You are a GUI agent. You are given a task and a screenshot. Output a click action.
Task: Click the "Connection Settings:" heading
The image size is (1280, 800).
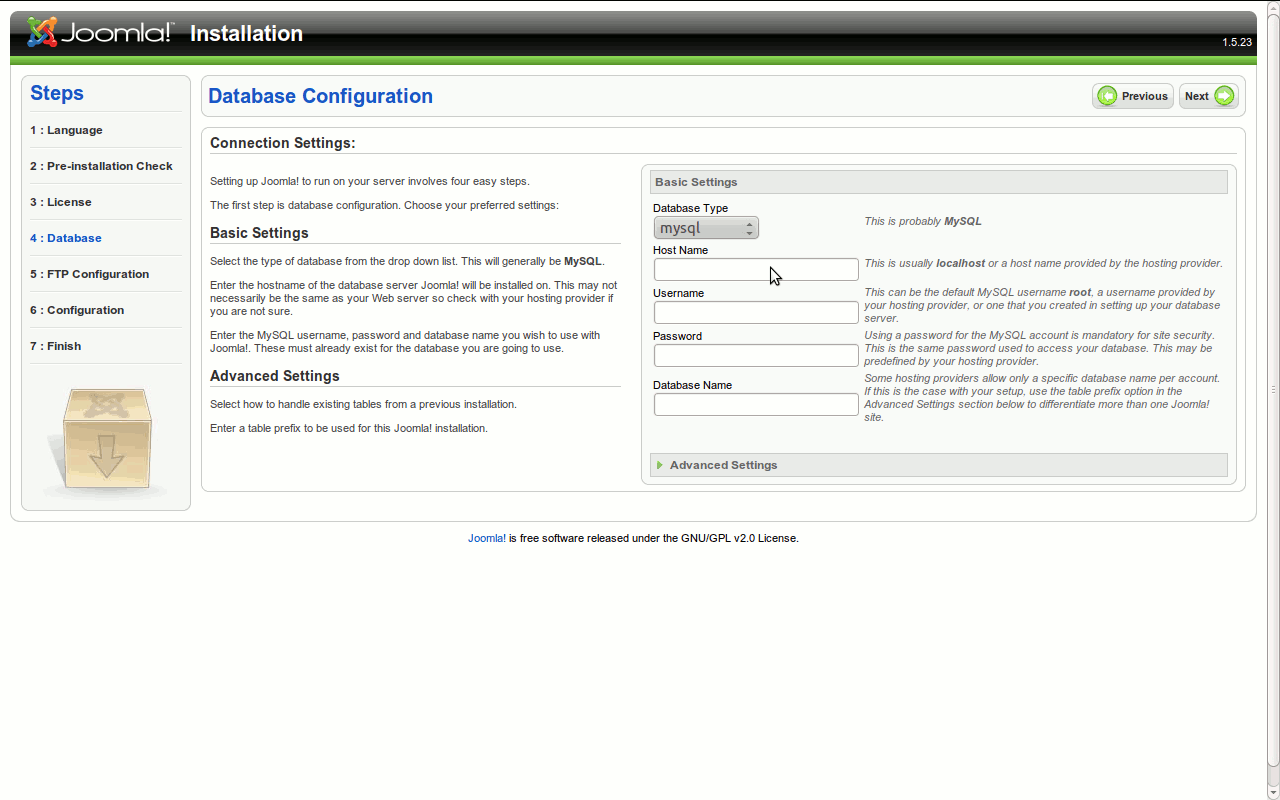pos(283,143)
